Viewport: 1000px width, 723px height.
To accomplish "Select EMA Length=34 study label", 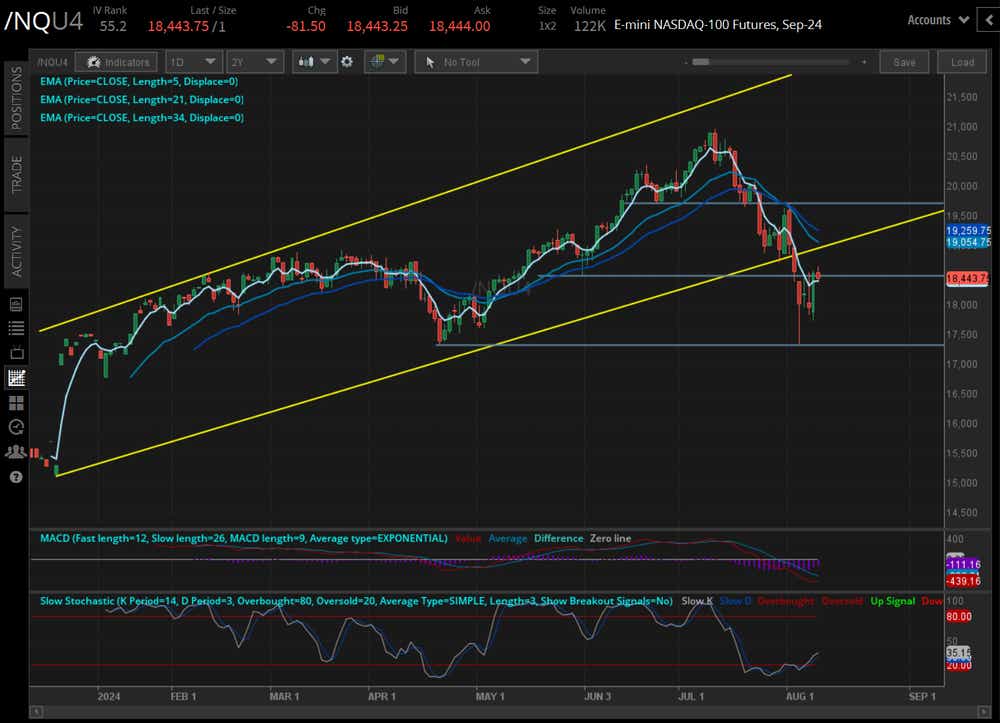I will [142, 117].
